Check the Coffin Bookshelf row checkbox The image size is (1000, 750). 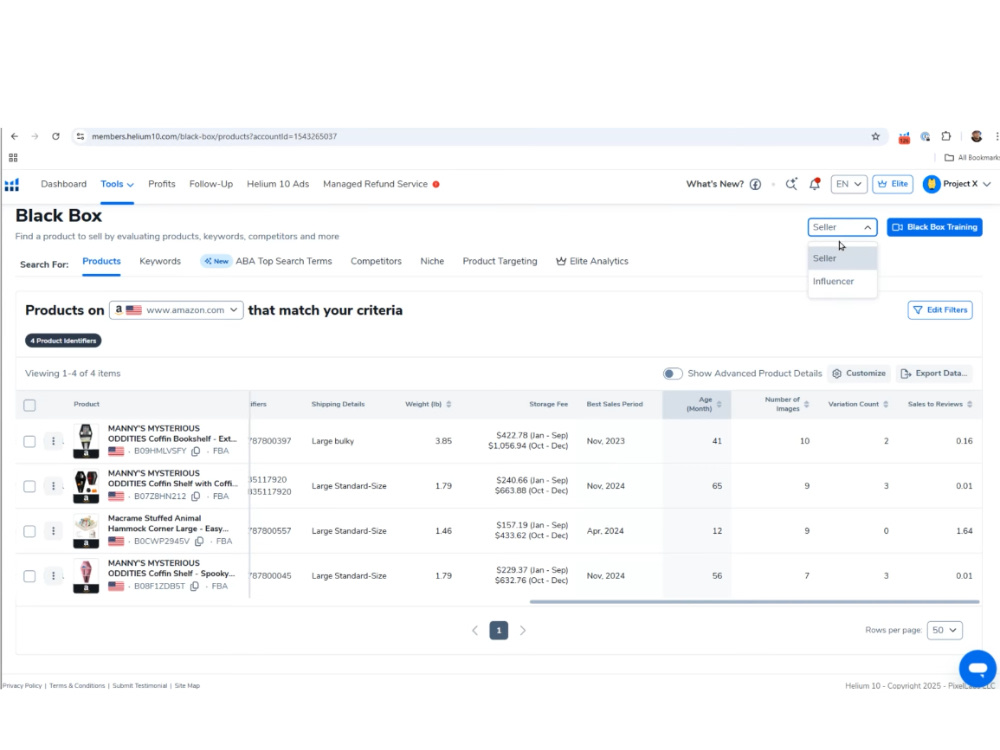click(x=29, y=441)
